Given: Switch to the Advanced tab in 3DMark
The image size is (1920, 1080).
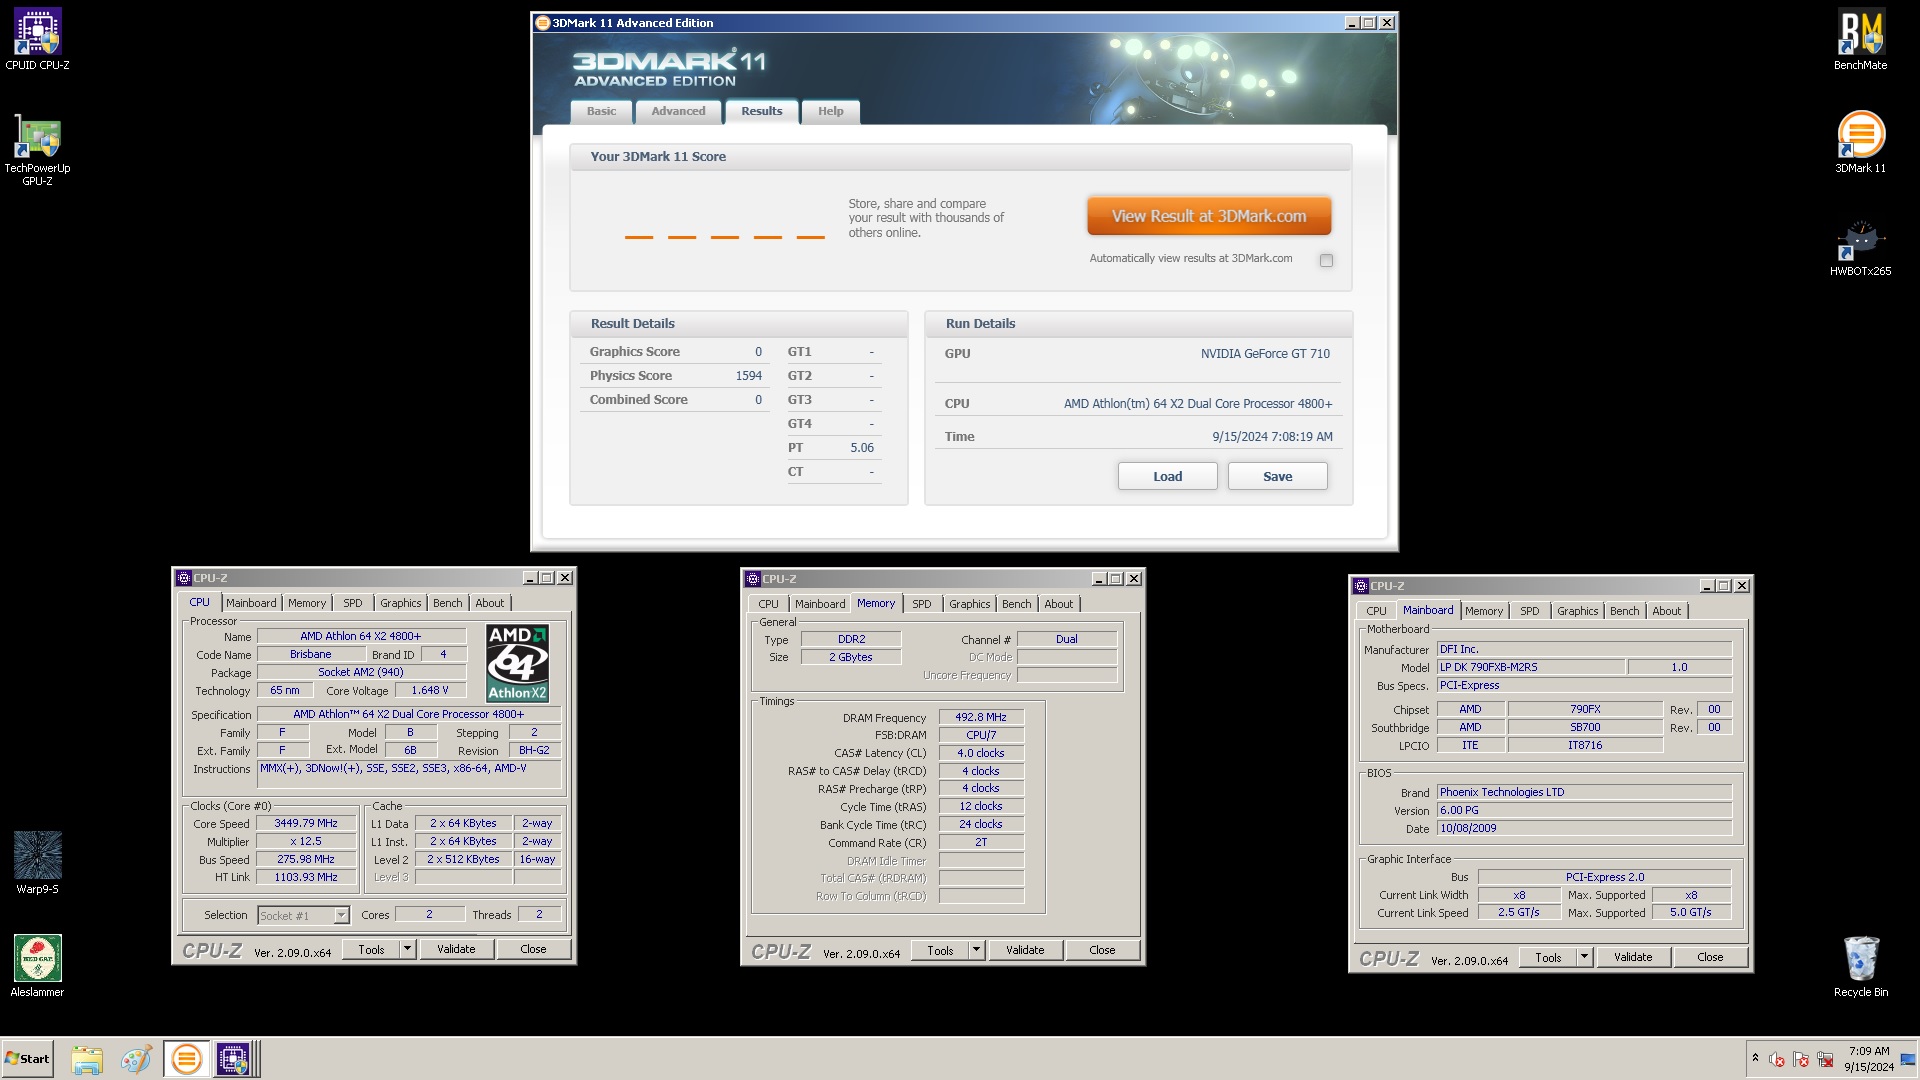Looking at the screenshot, I should tap(678, 111).
